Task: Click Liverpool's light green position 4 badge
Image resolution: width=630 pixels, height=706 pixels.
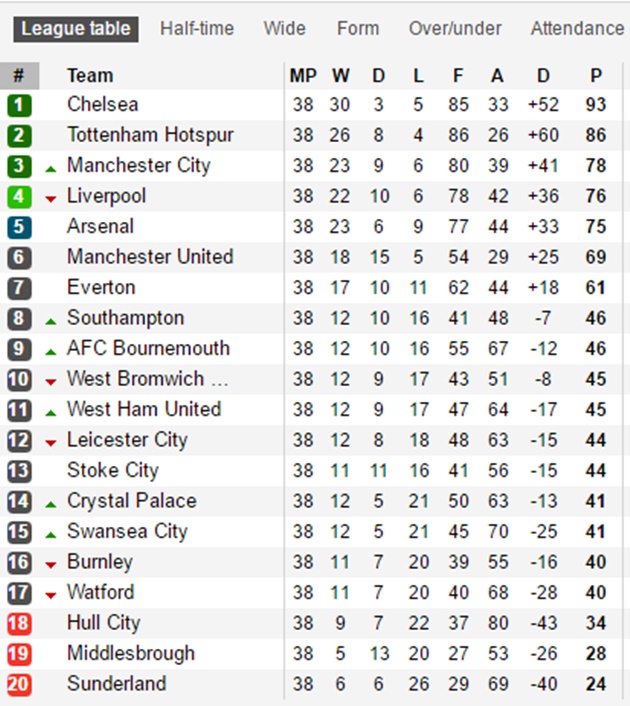Action: pos(19,197)
